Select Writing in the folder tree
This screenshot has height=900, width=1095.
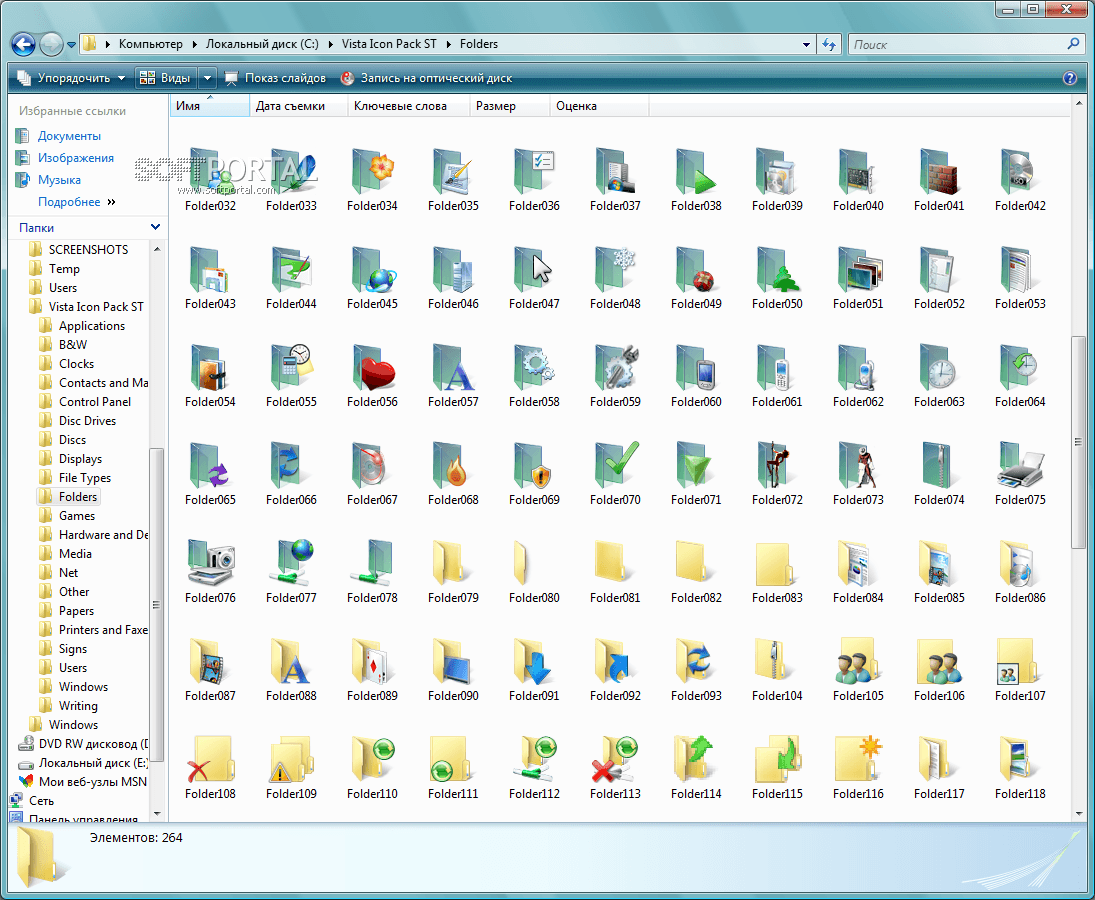pyautogui.click(x=78, y=706)
